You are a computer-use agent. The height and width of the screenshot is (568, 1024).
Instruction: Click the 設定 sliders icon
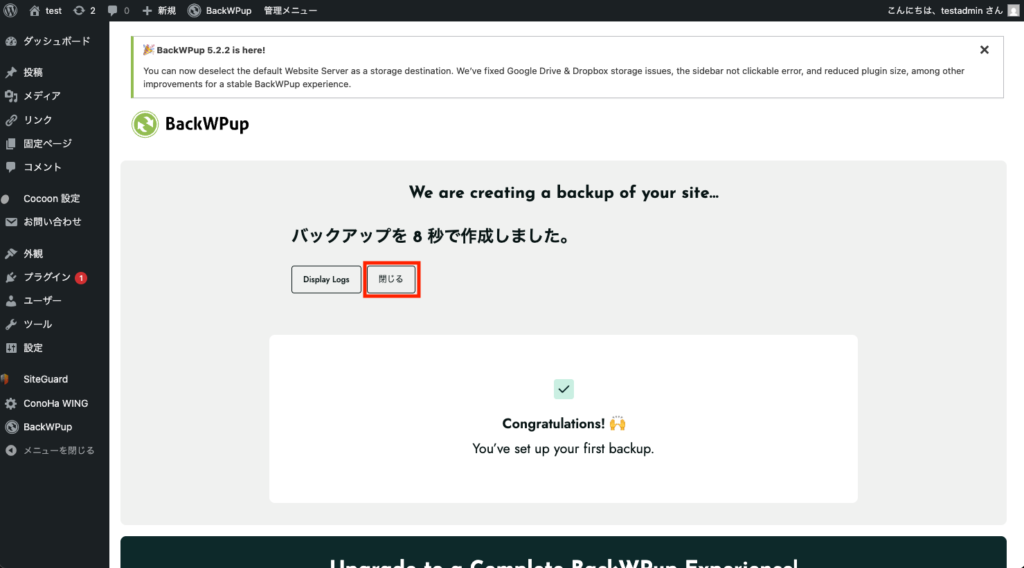[11, 348]
